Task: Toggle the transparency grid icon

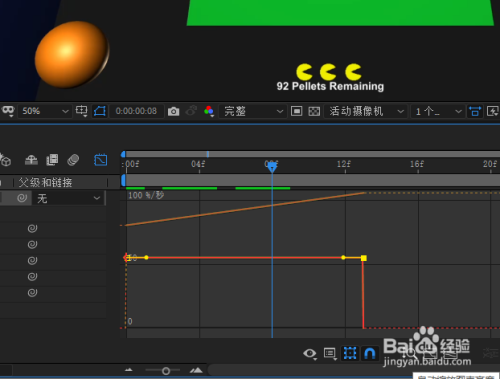Action: click(x=314, y=111)
